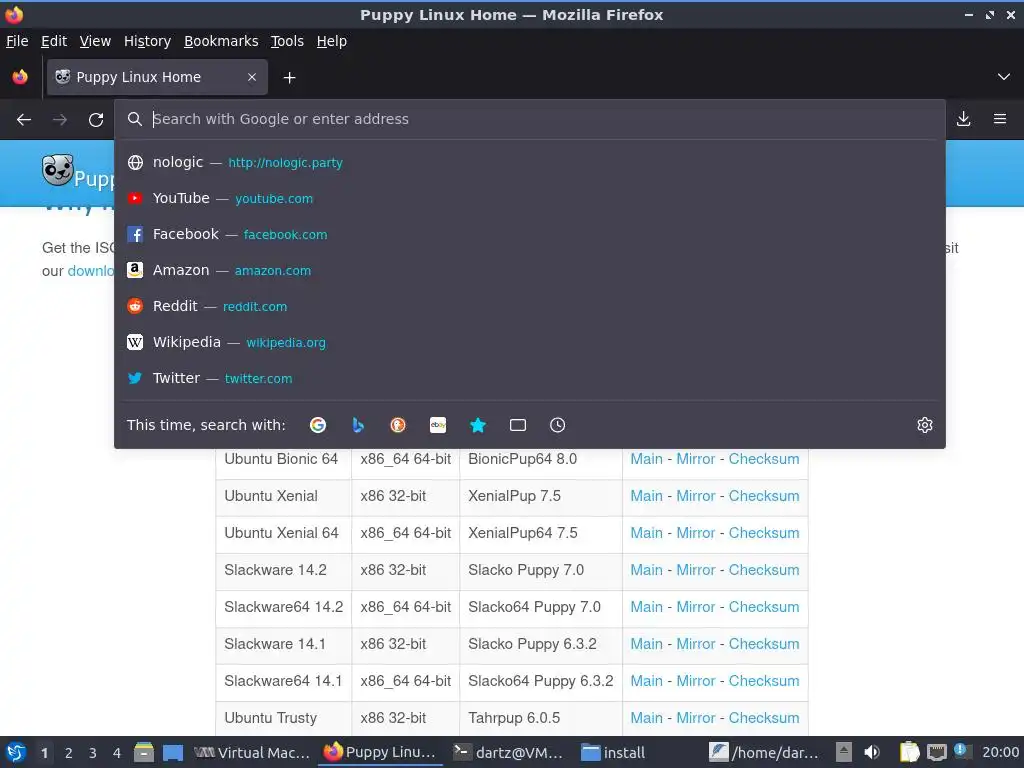
Task: Switch to workspace 2 in taskbar
Action: (x=69, y=753)
